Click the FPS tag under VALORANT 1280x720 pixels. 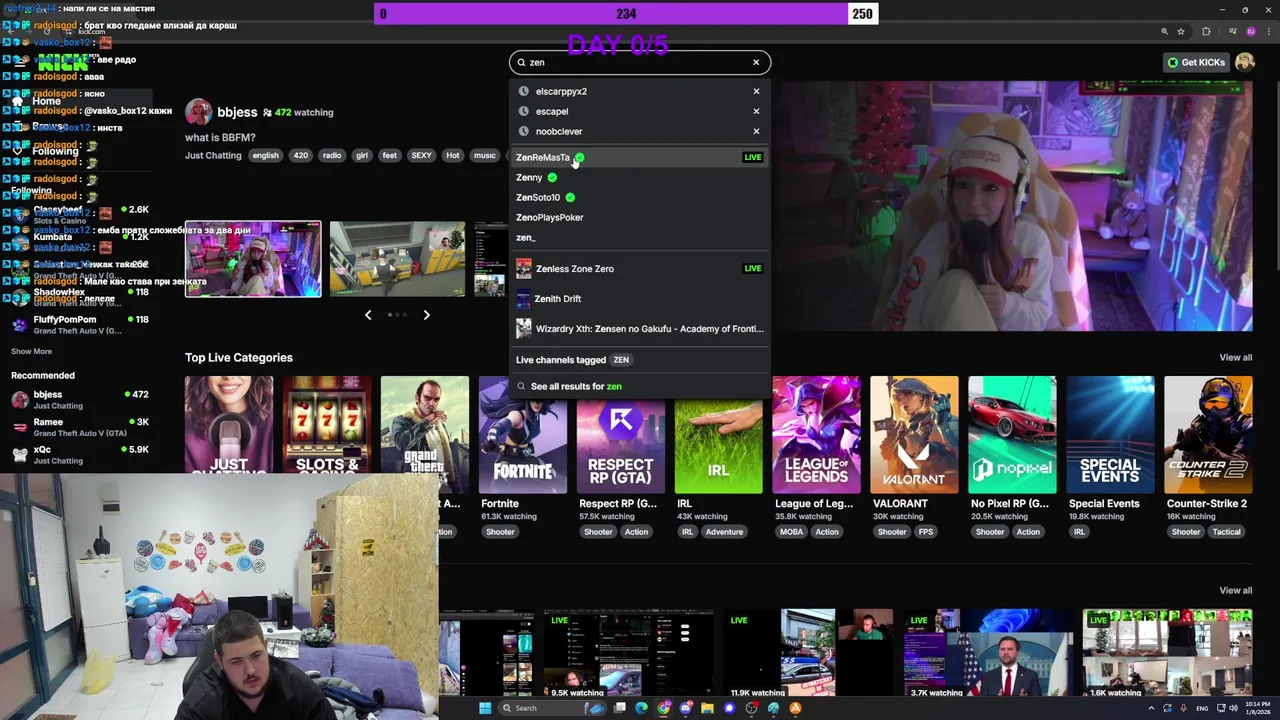(926, 532)
